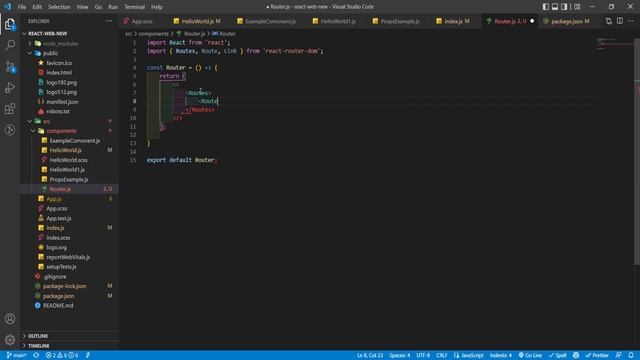Open the Help menu
The height and width of the screenshot is (360, 640).
pyautogui.click(x=157, y=7)
